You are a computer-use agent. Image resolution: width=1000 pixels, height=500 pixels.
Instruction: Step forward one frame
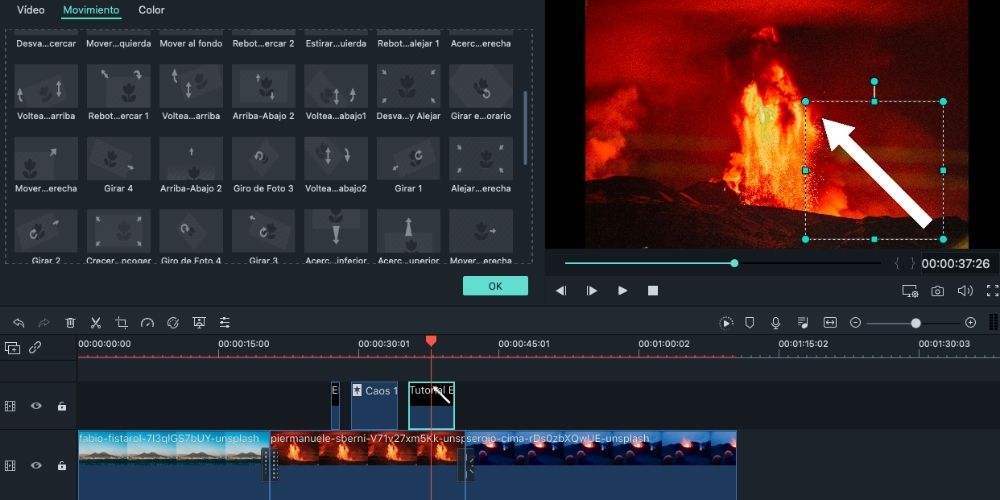(x=592, y=291)
